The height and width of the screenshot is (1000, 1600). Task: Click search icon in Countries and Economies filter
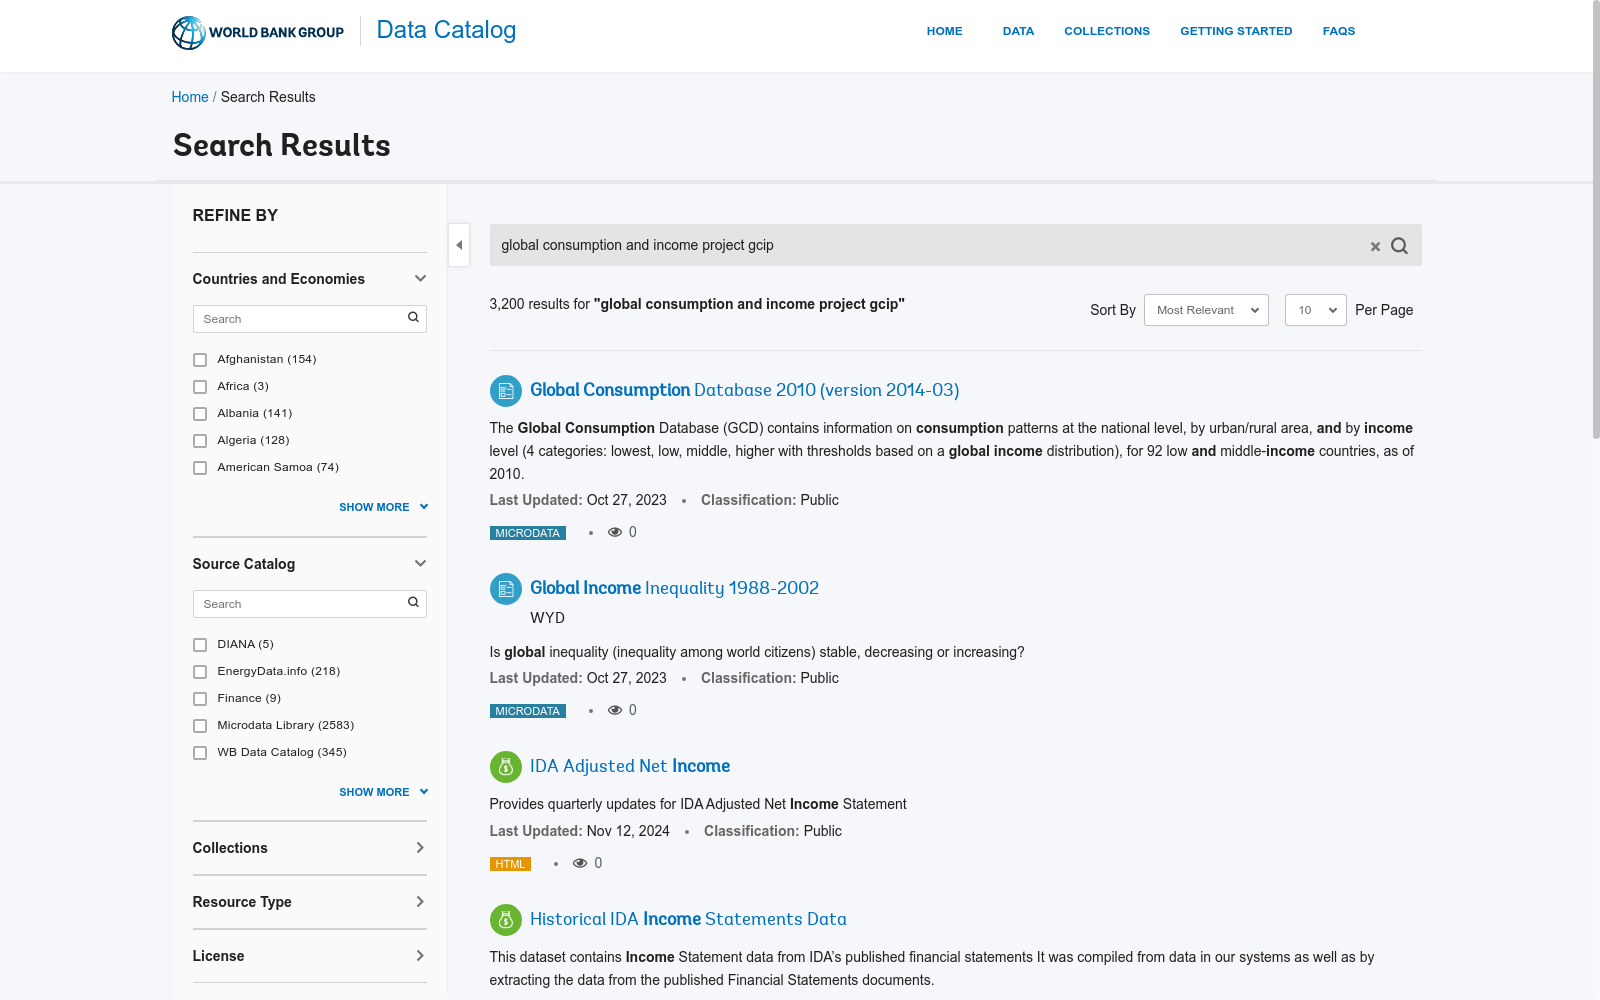click(413, 318)
